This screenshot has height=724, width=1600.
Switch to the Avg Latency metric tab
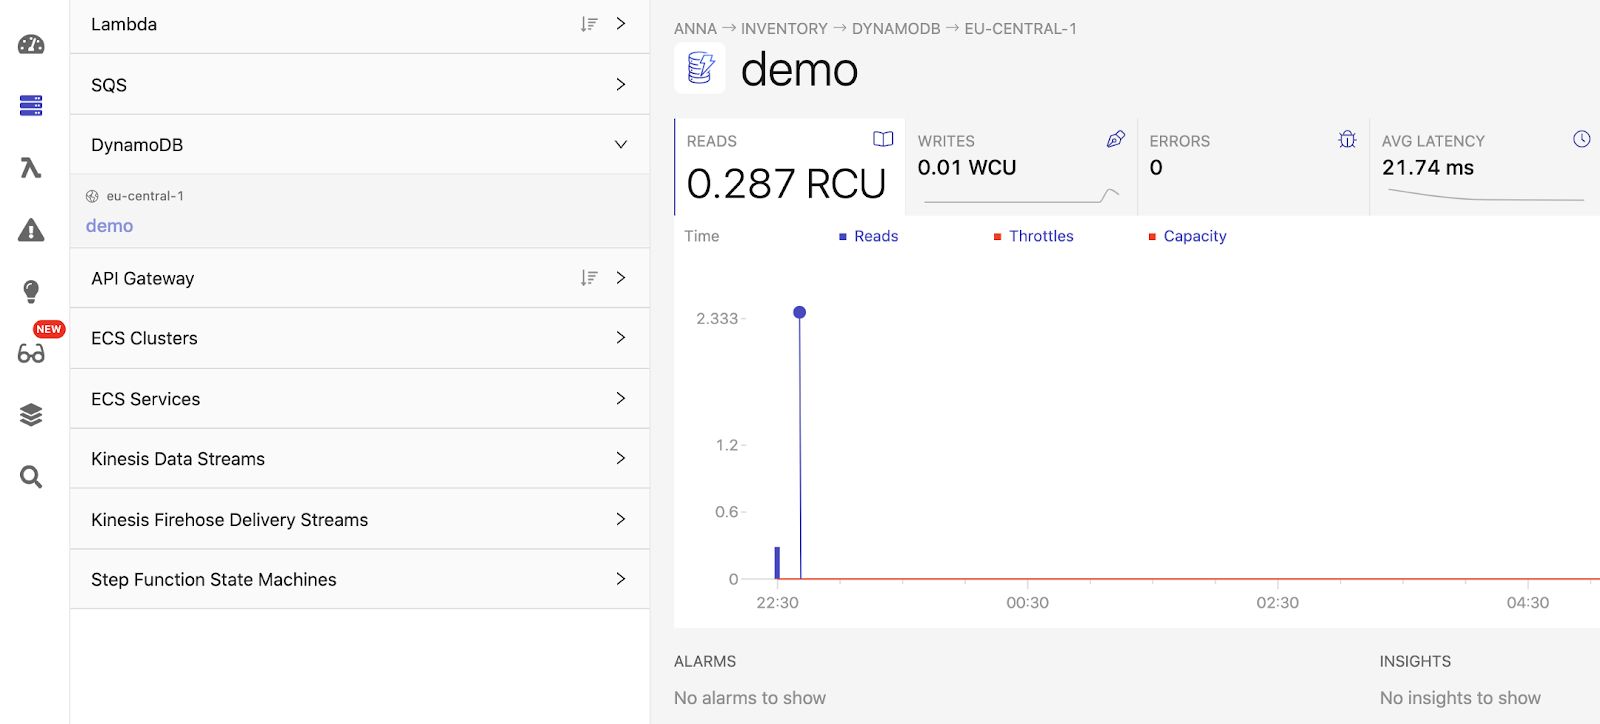coord(1484,167)
